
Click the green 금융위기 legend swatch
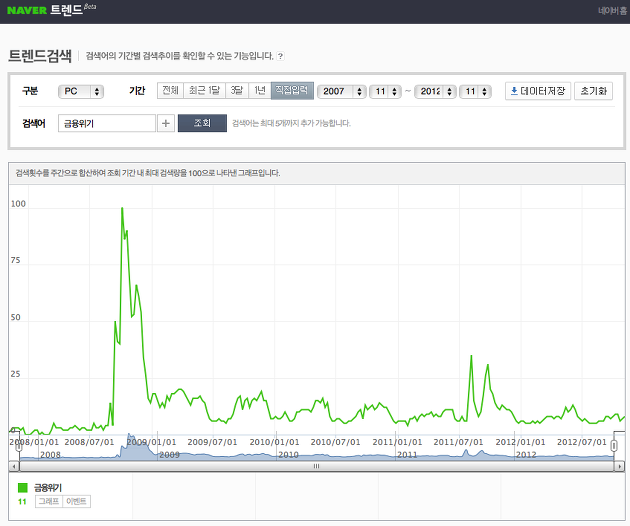[22, 488]
